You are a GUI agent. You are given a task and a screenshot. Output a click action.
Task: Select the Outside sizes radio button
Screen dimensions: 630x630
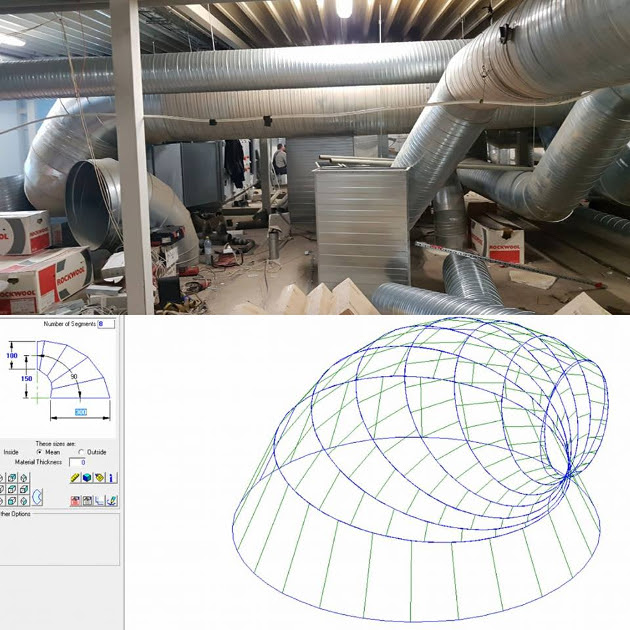[x=78, y=452]
